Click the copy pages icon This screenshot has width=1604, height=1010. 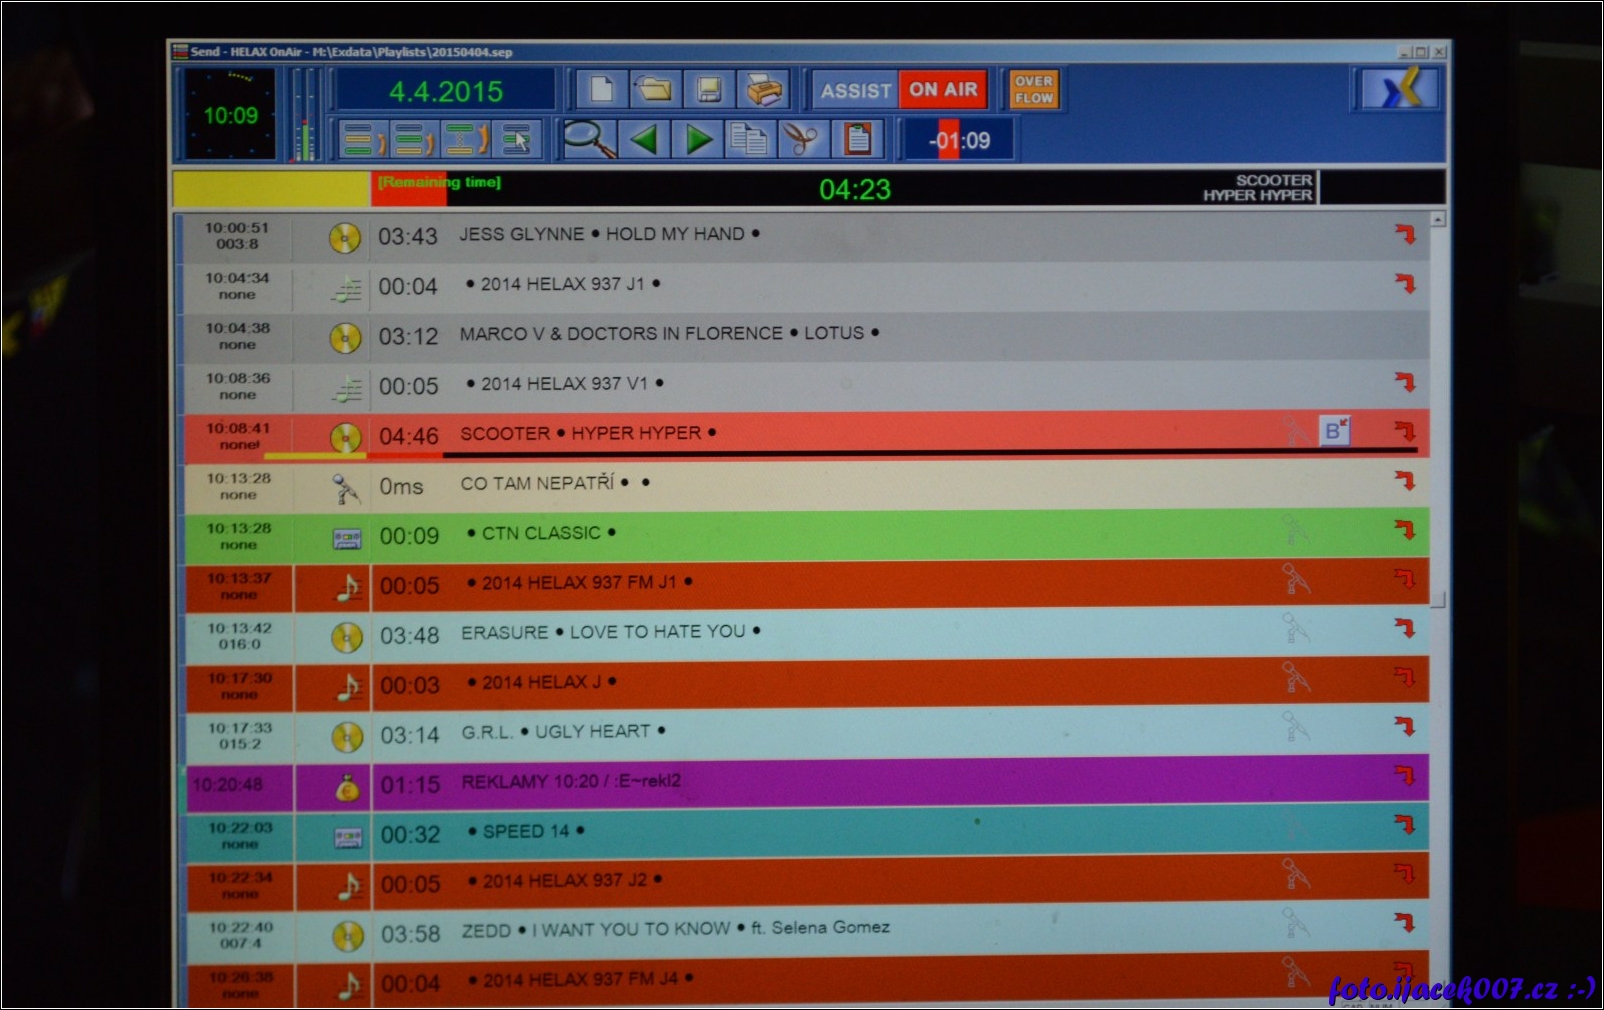click(748, 139)
